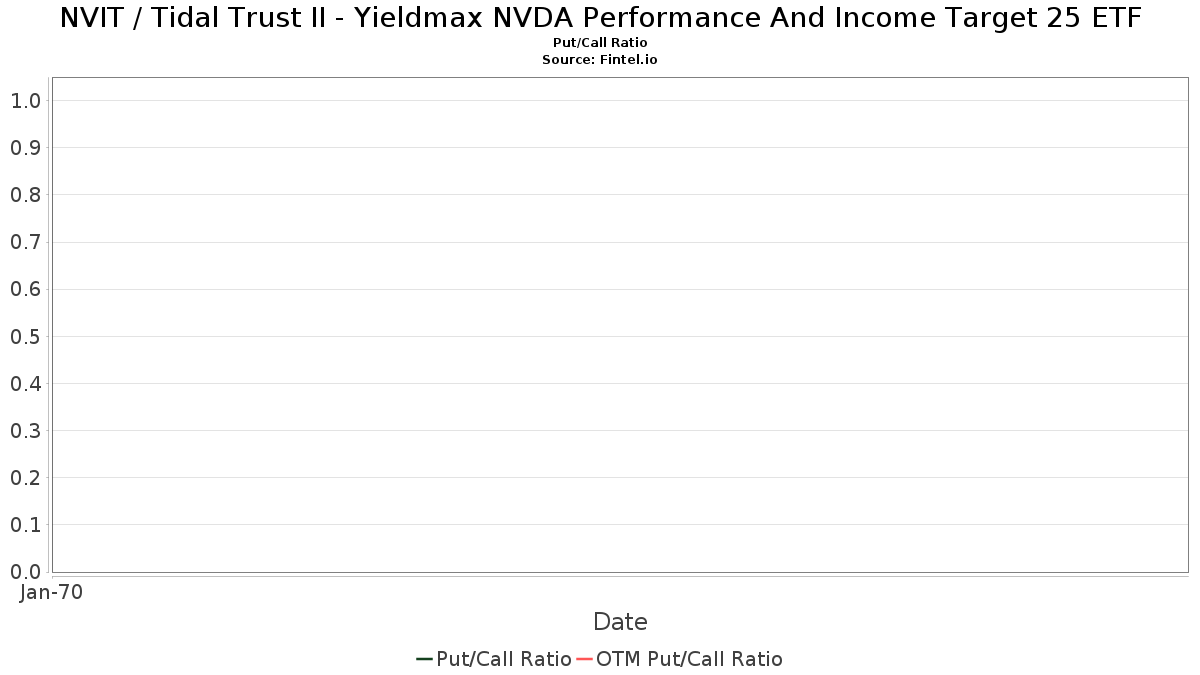
Task: Toggle the Put/Call Ratio legend entry
Action: 503,659
